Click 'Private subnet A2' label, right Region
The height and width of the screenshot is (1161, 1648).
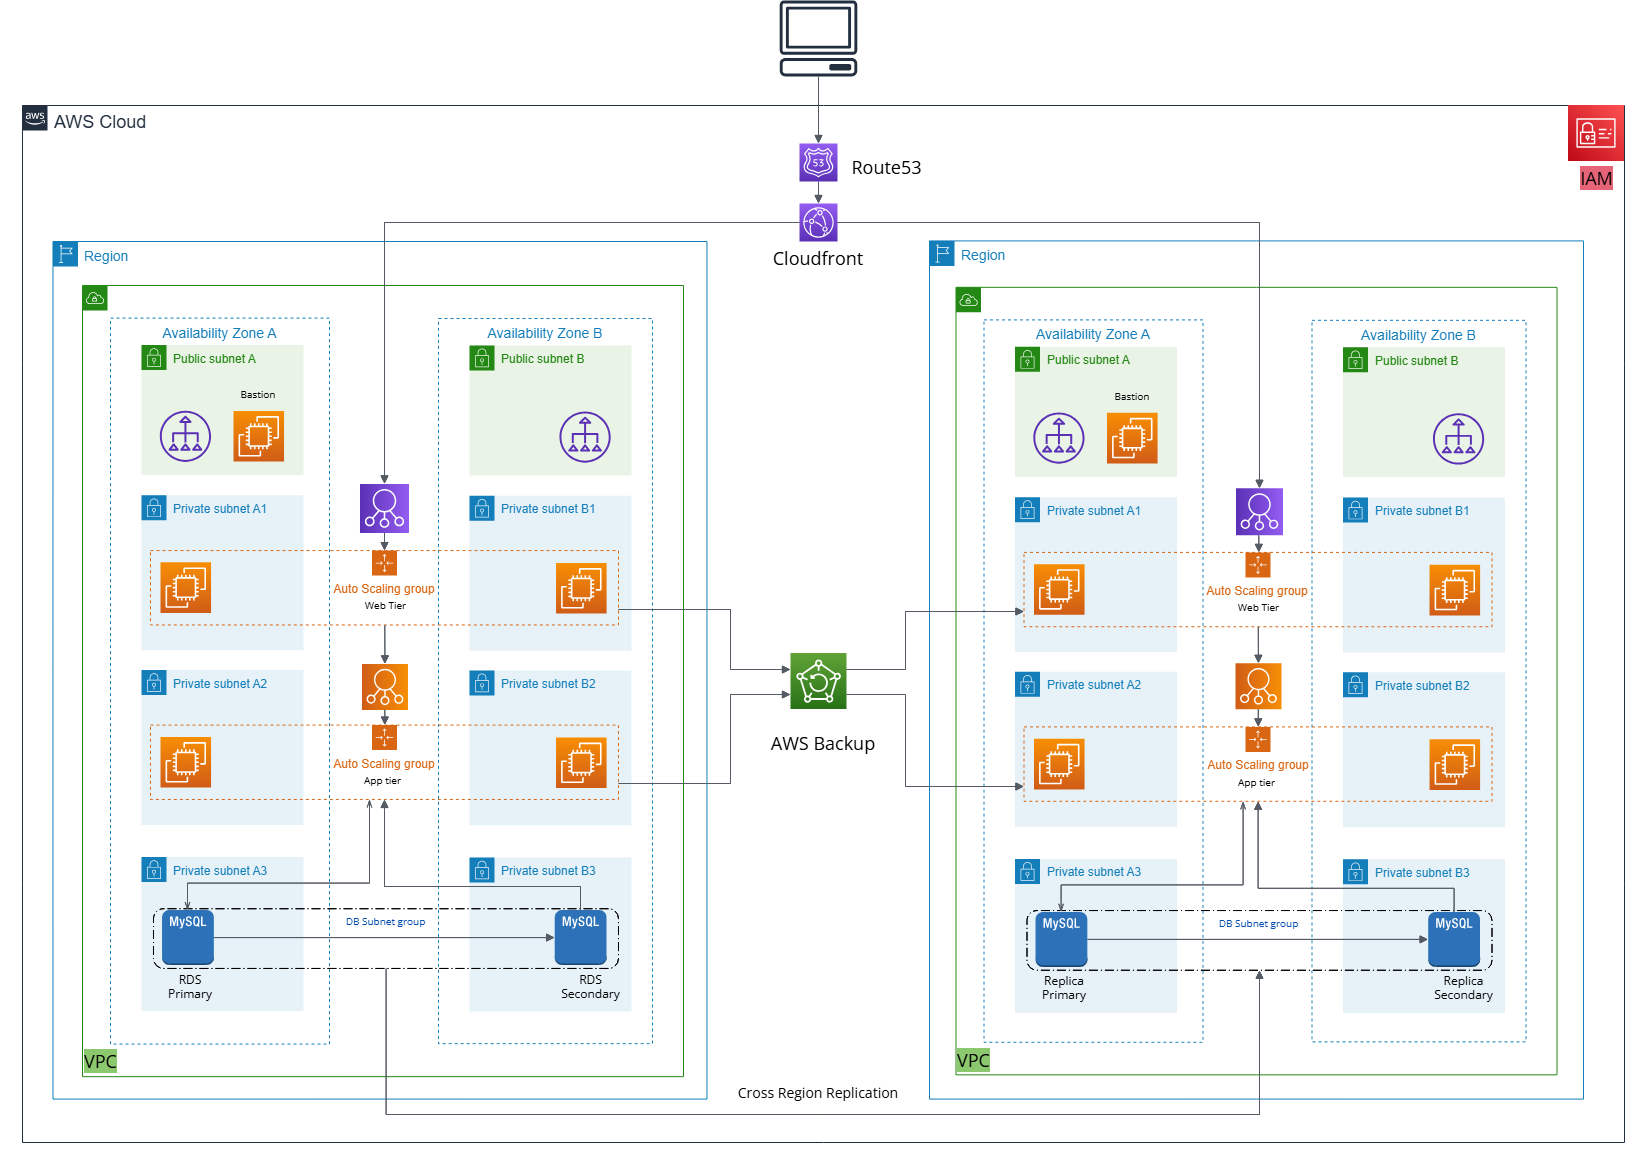pyautogui.click(x=1094, y=685)
